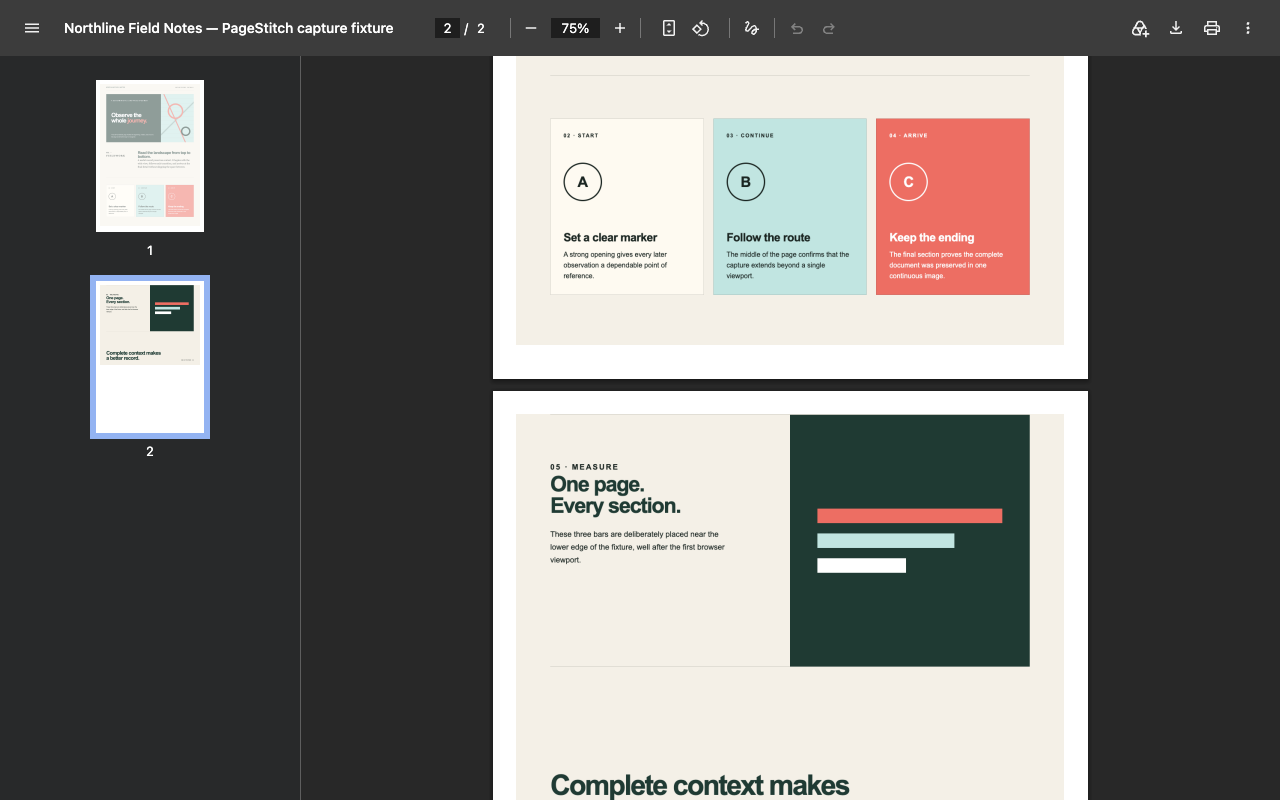Click the fit to page icon
Screen dimensions: 1280x800
pos(669,28)
